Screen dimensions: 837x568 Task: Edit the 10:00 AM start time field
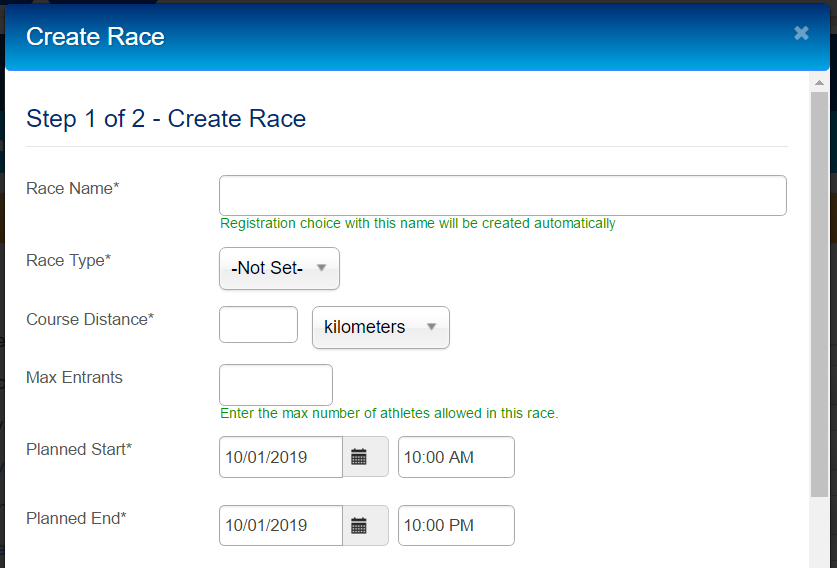click(x=456, y=457)
